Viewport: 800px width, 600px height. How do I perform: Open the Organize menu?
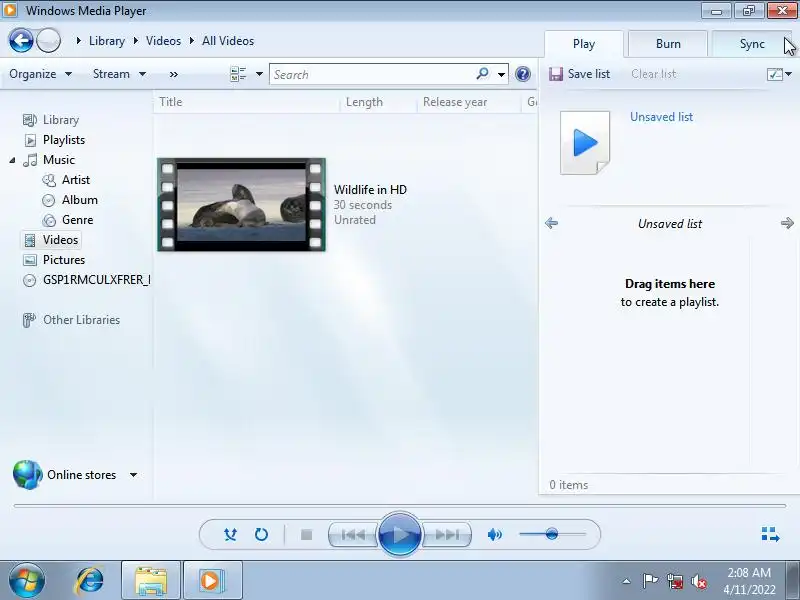tap(40, 74)
